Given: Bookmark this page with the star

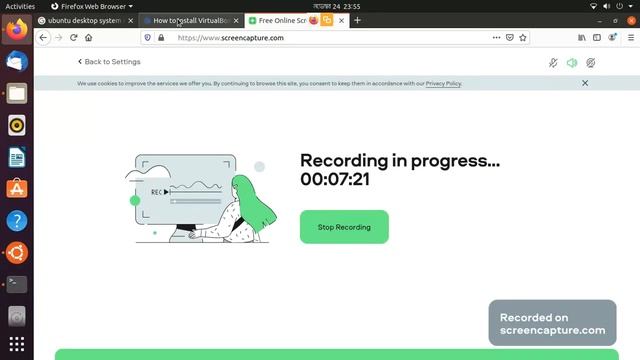Looking at the screenshot, I should (523, 38).
